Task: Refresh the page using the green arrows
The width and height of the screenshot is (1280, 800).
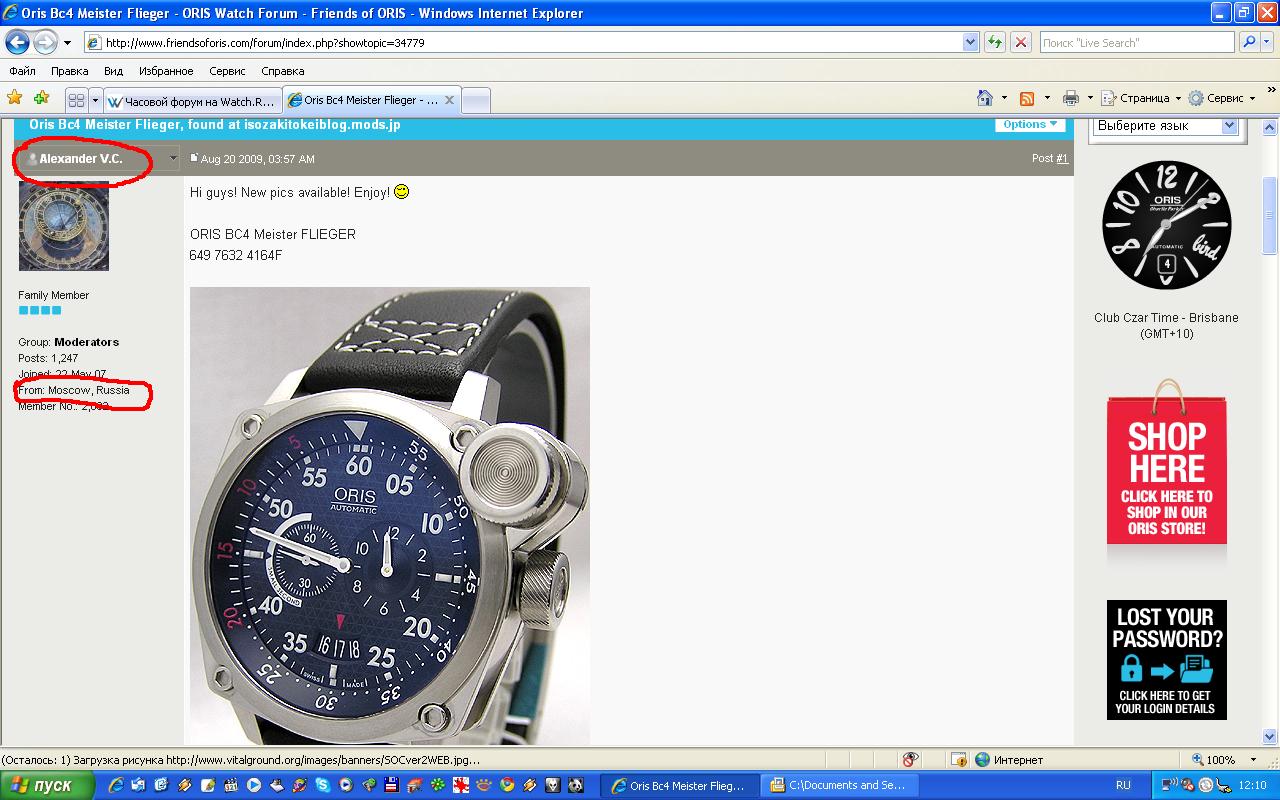Action: pos(995,42)
